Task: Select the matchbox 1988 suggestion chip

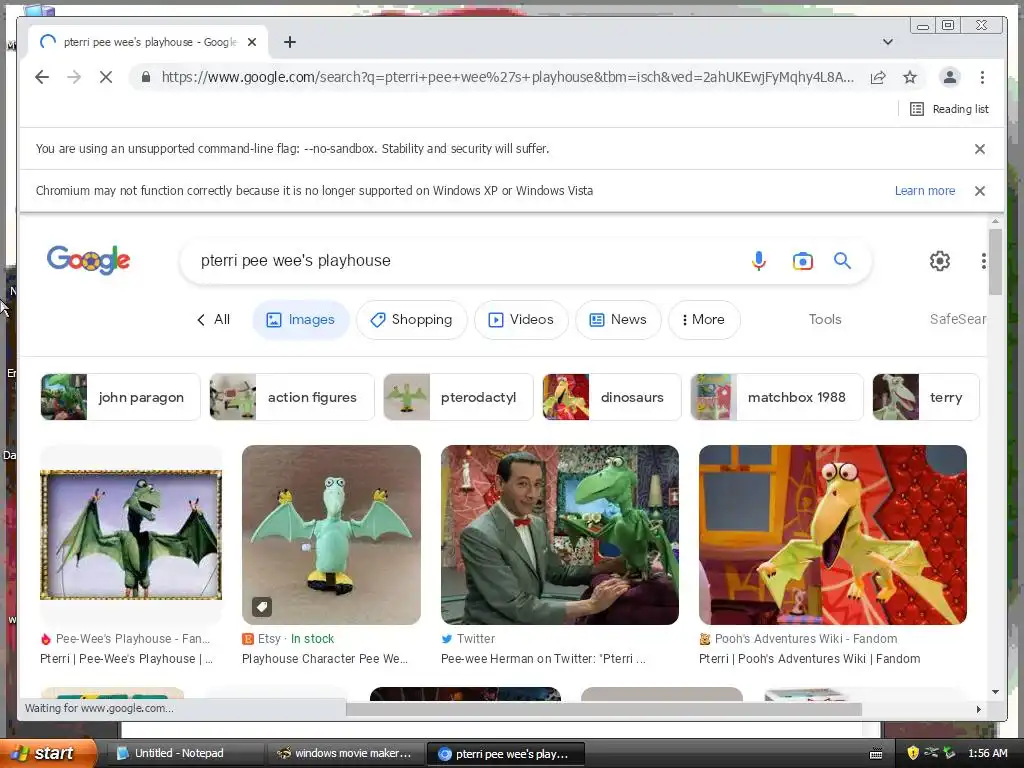Action: 776,397
